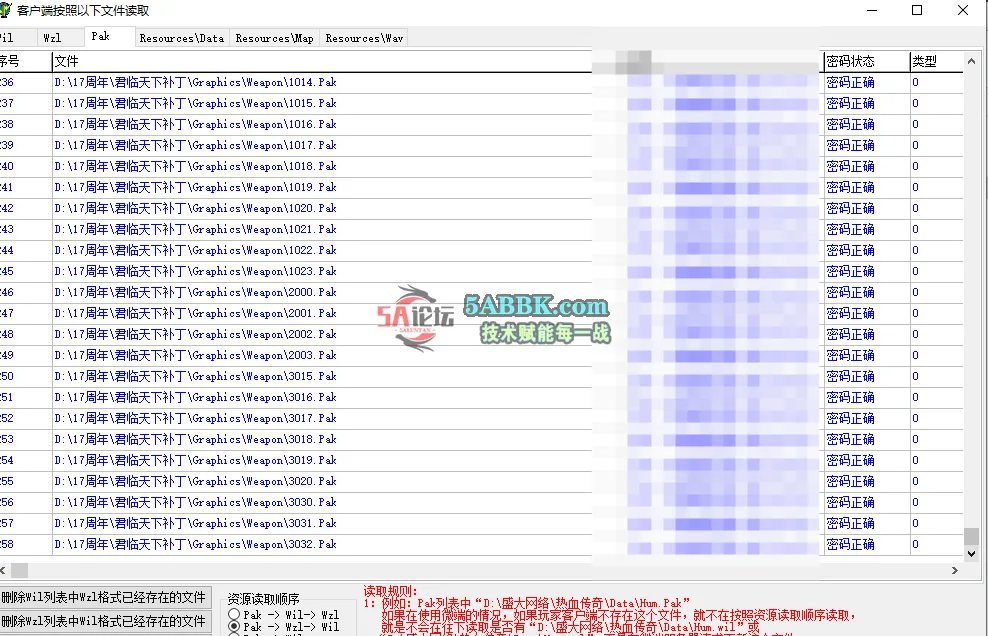The height and width of the screenshot is (636, 988).
Task: Select the Weapon\3015.Pak file row
Action: (195, 376)
